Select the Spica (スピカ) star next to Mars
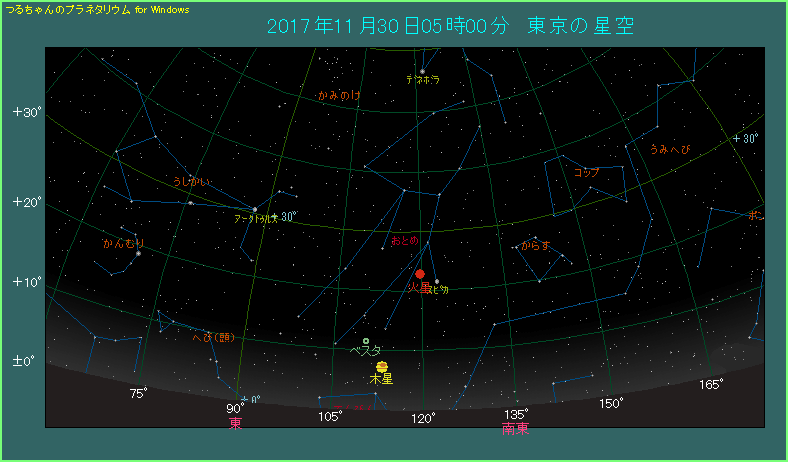 click(x=437, y=281)
